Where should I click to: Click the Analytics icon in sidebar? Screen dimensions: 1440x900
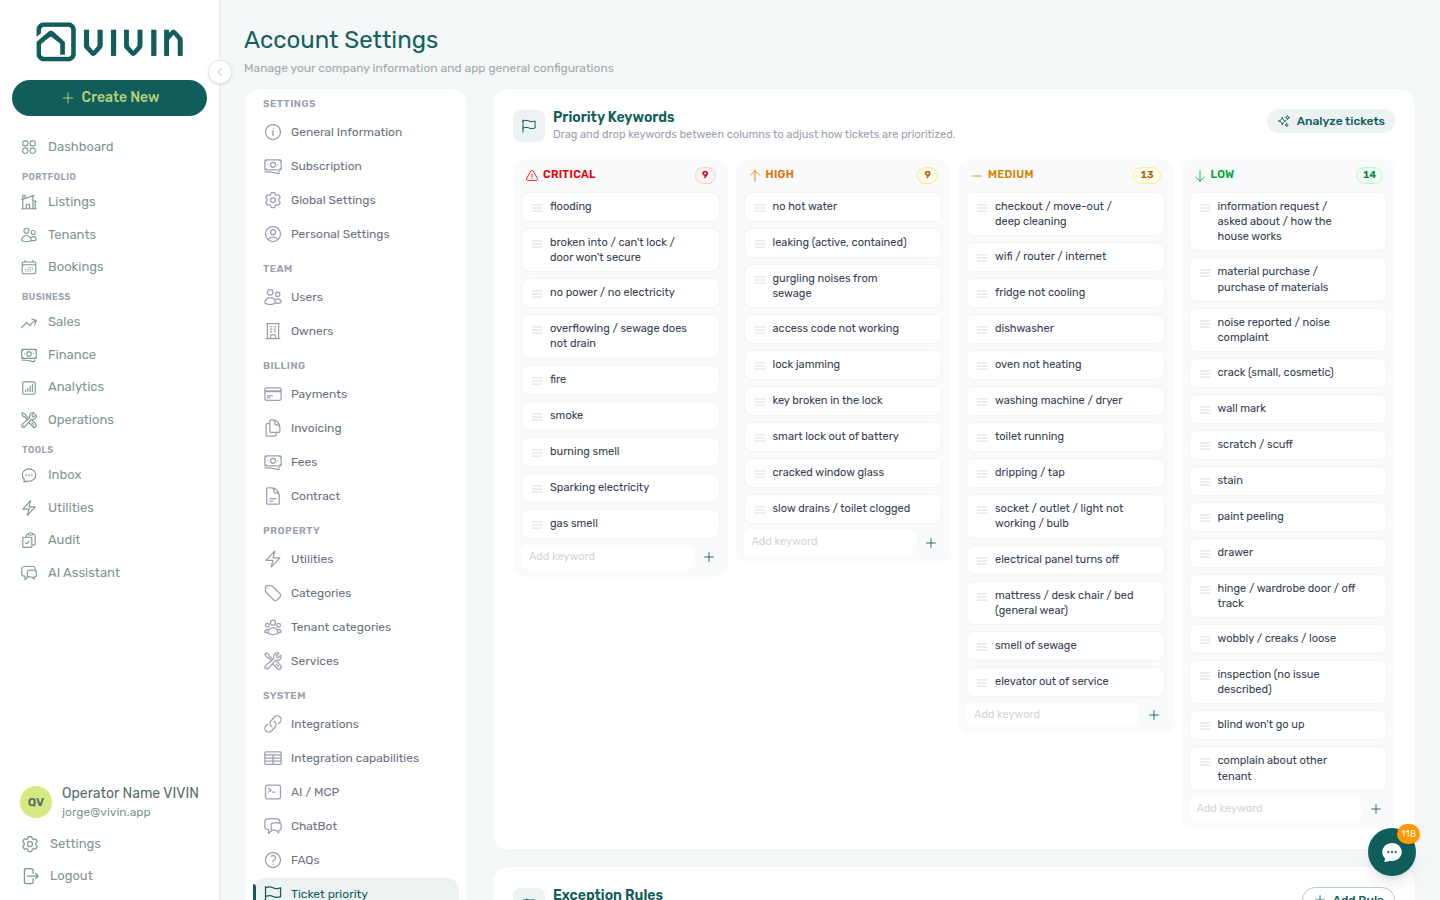(x=29, y=387)
